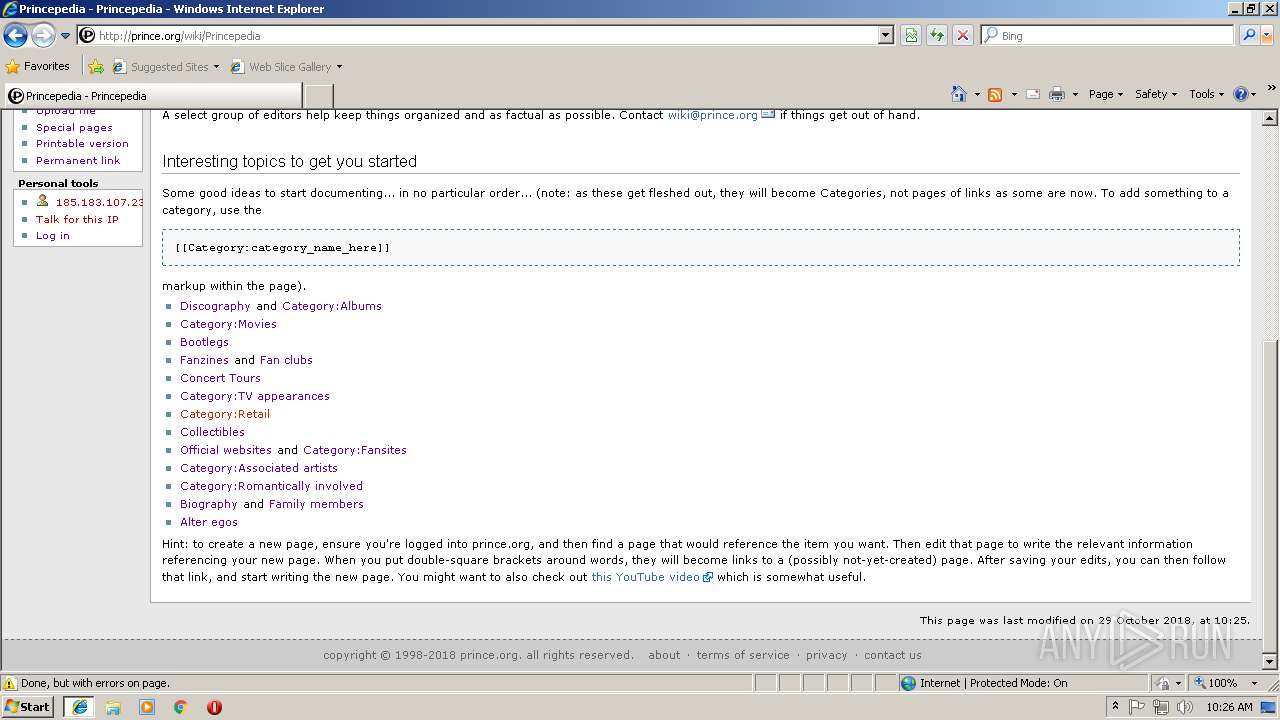1280x720 pixels.
Task: Go forward with the Forward arrow button
Action: (x=42, y=36)
